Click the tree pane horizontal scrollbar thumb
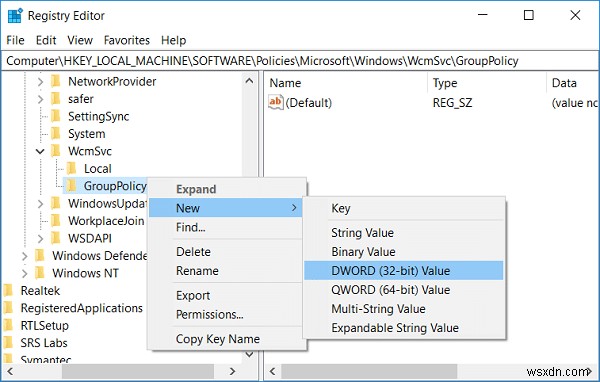The width and height of the screenshot is (600, 382). click(138, 371)
